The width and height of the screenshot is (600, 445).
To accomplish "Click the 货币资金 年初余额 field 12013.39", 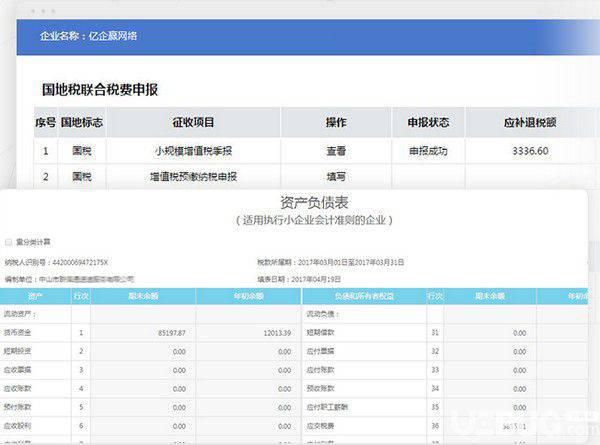I will 248,333.
